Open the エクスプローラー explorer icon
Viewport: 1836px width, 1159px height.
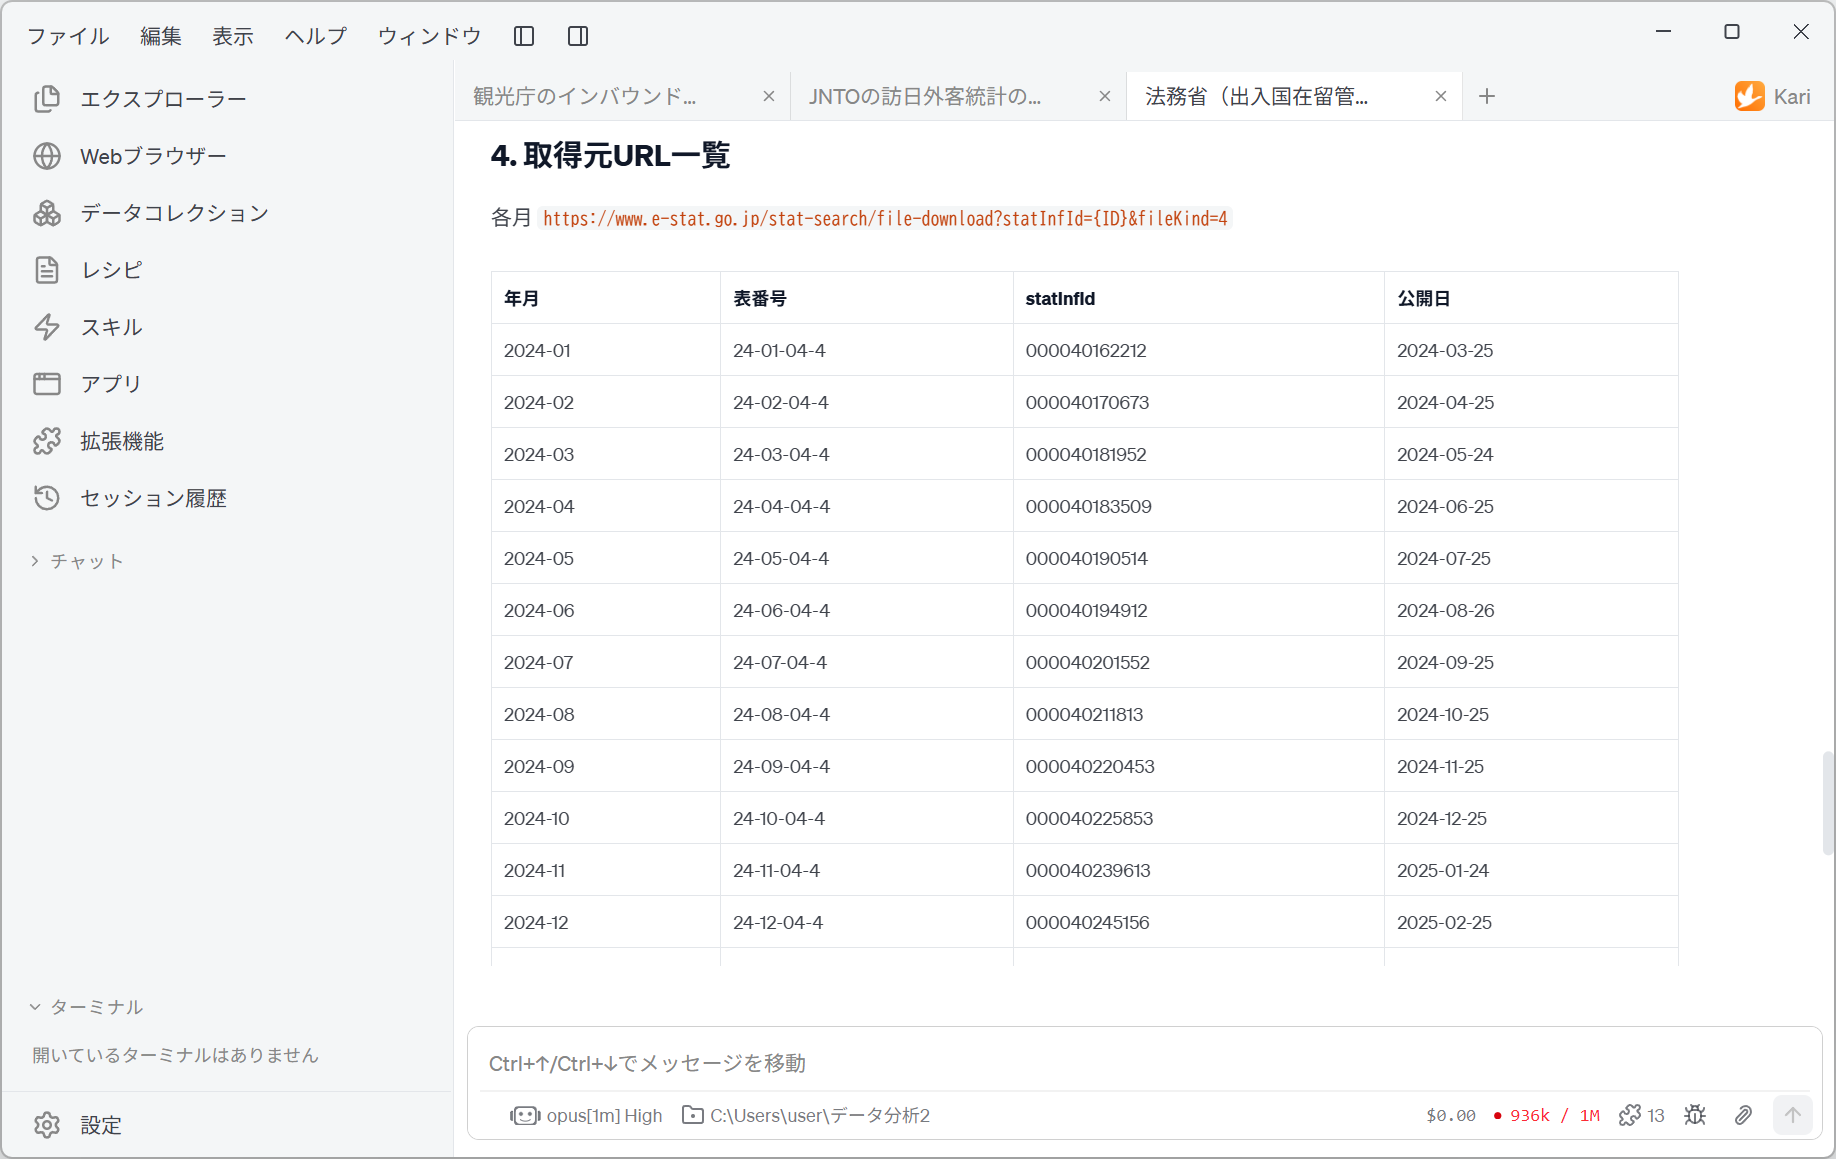47,99
